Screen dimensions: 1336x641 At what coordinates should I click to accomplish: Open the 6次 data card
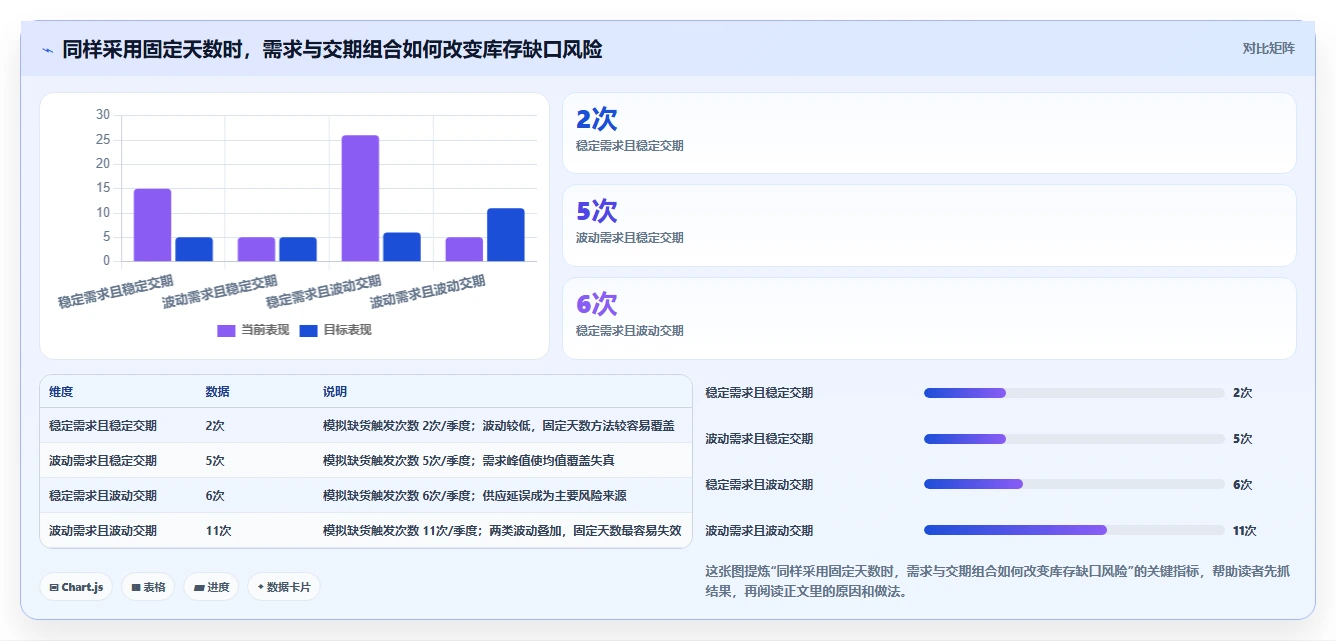pos(929,318)
